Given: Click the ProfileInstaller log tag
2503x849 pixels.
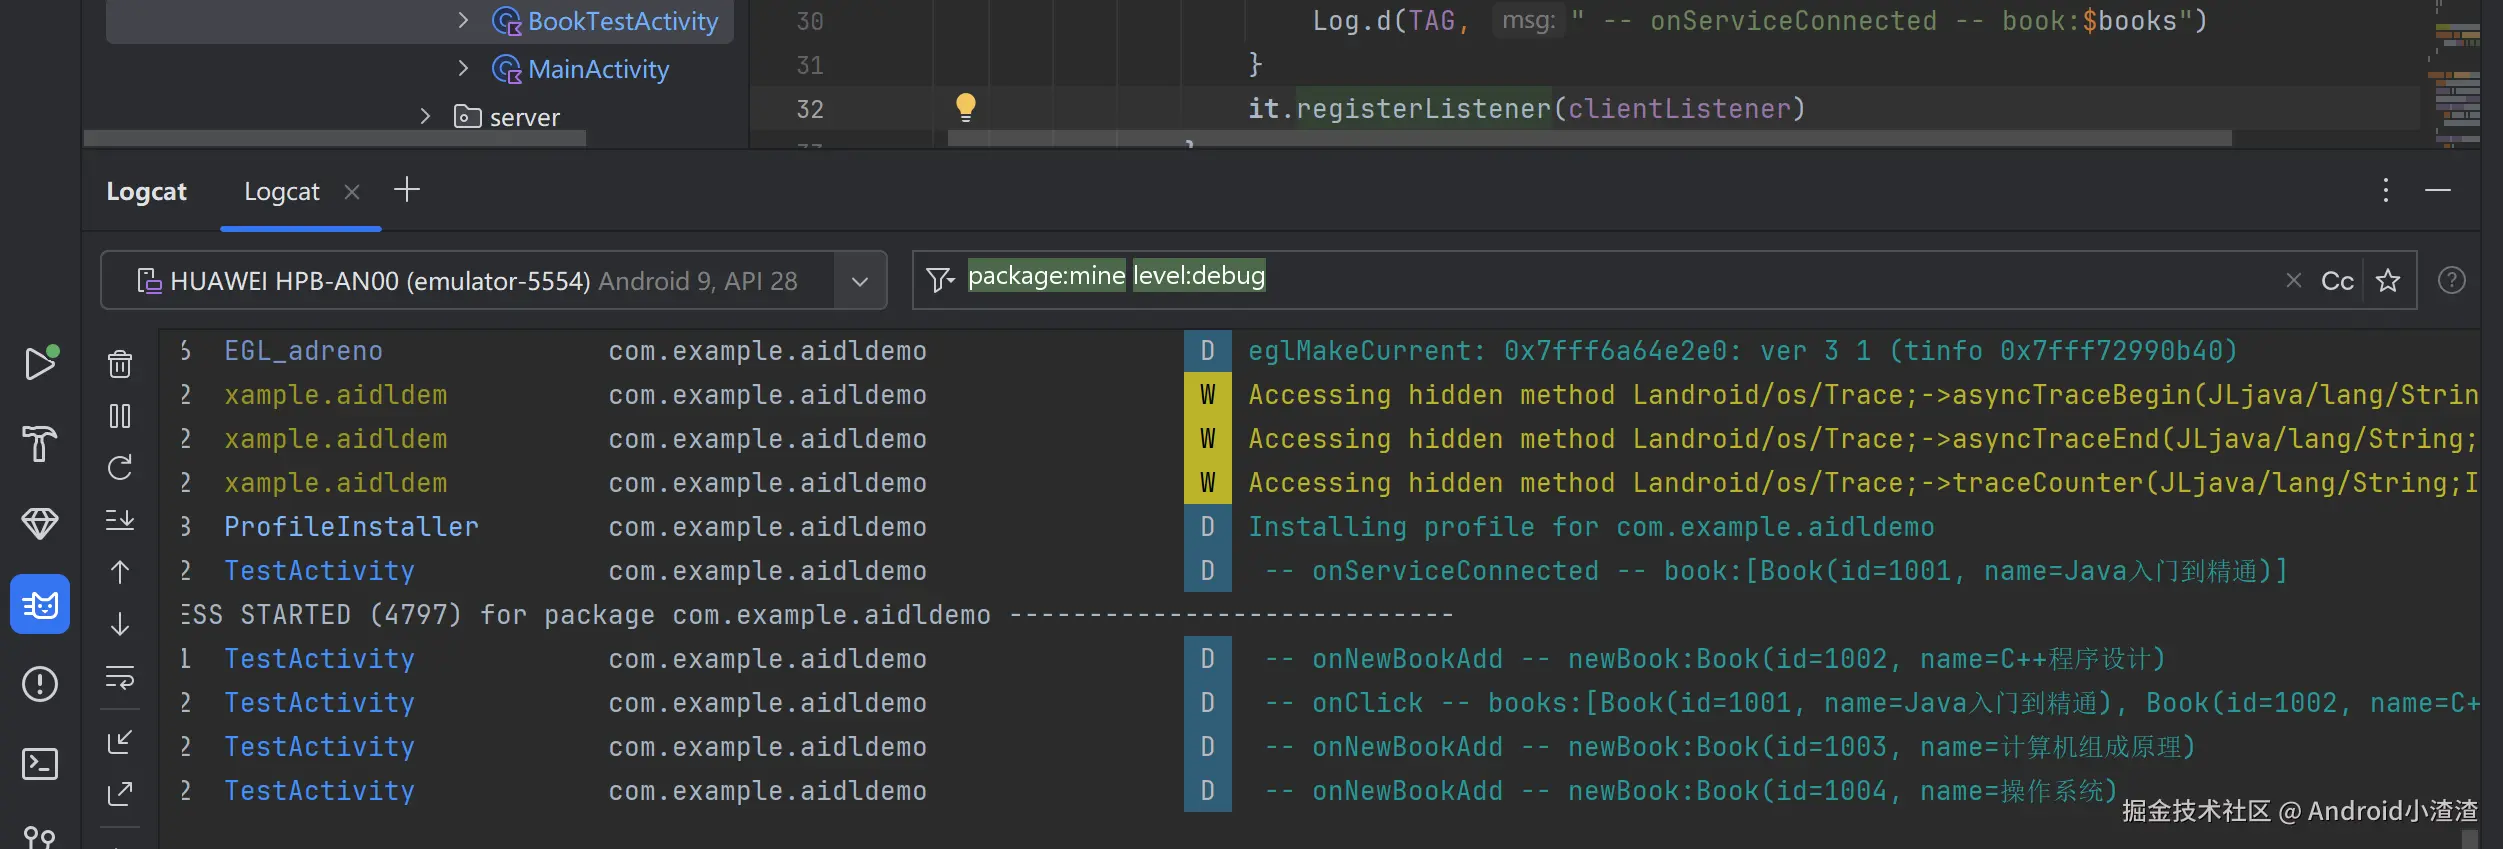Looking at the screenshot, I should [351, 527].
